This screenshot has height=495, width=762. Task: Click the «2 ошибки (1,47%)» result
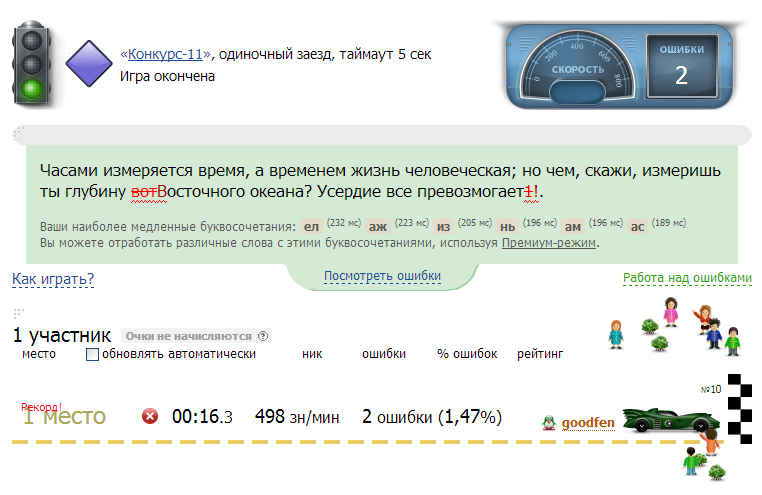432,417
